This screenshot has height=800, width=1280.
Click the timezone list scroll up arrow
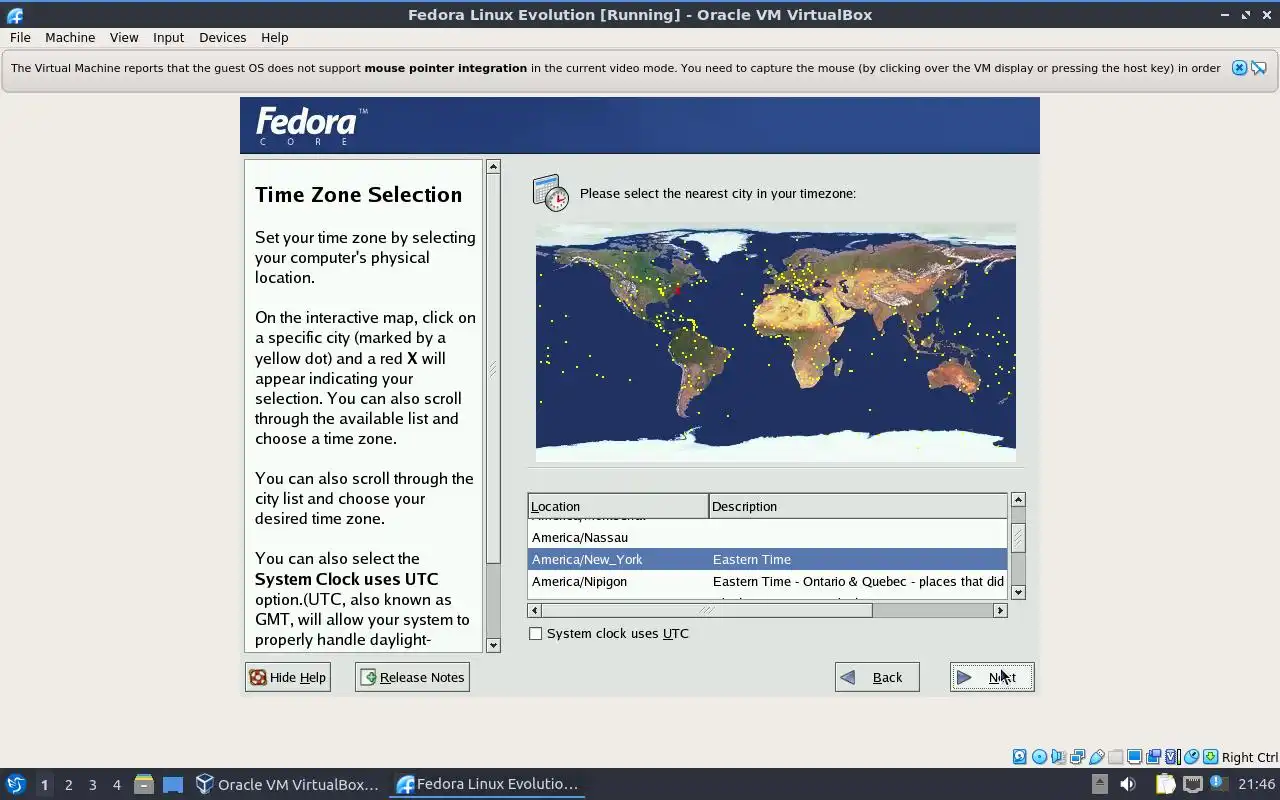(x=1018, y=499)
